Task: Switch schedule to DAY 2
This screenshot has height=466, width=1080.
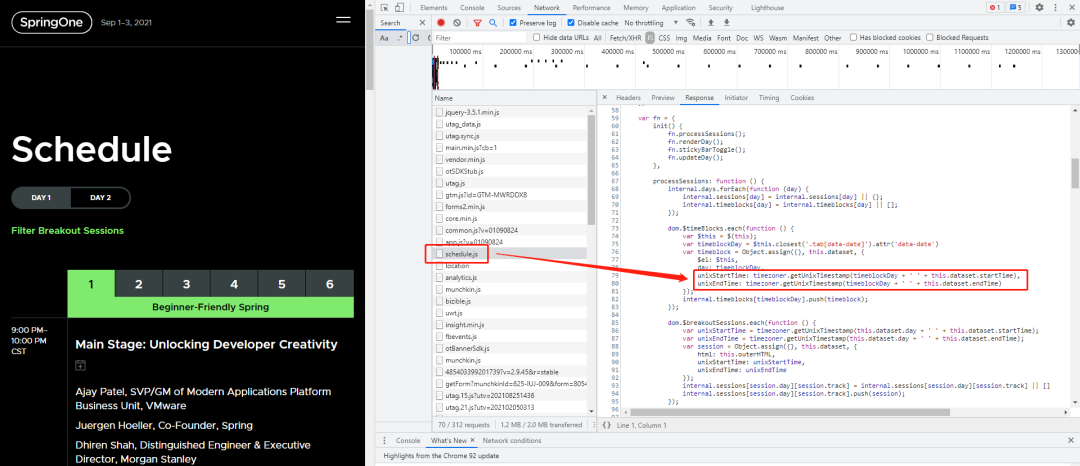Action: point(100,198)
